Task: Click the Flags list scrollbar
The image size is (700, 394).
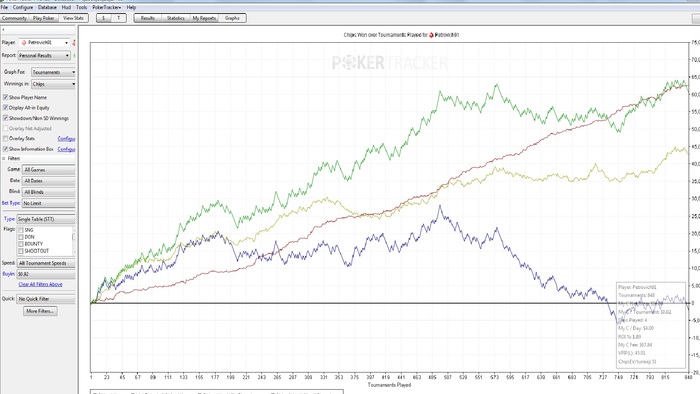Action: [x=74, y=241]
